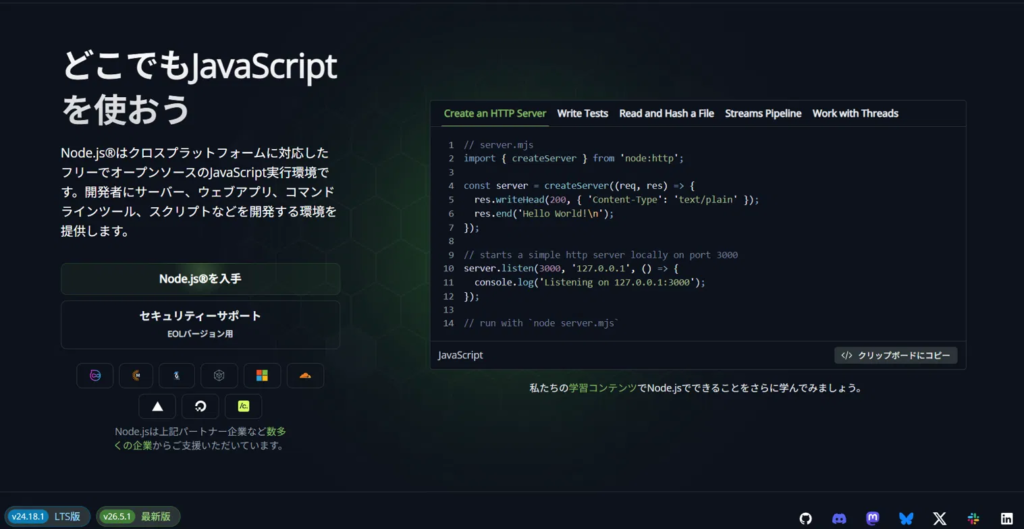This screenshot has height=529, width=1024.
Task: Click the DigitalOcean partner logo
Action: pyautogui.click(x=200, y=406)
